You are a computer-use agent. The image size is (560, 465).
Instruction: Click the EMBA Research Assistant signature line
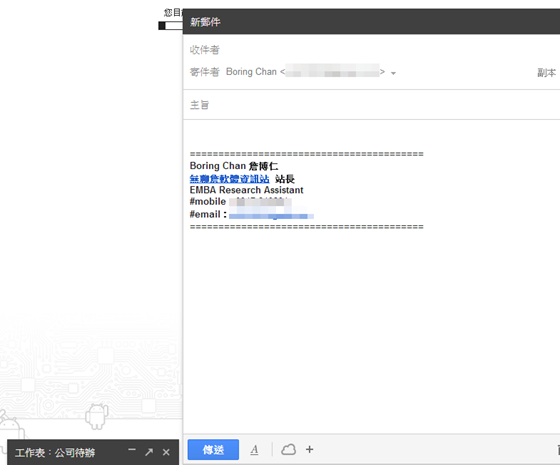pyautogui.click(x=246, y=190)
